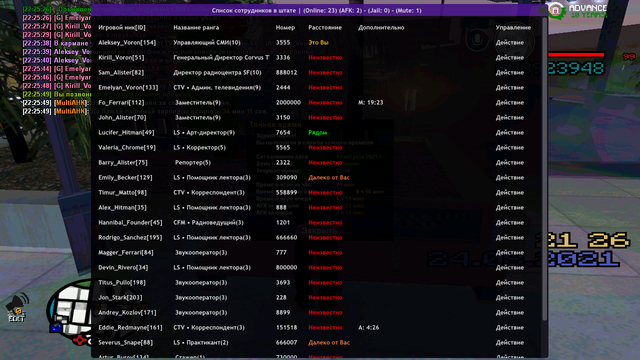This screenshot has width=640, height=360.
Task: Click Действие for Severus_Snape[88]
Action: coord(509,342)
